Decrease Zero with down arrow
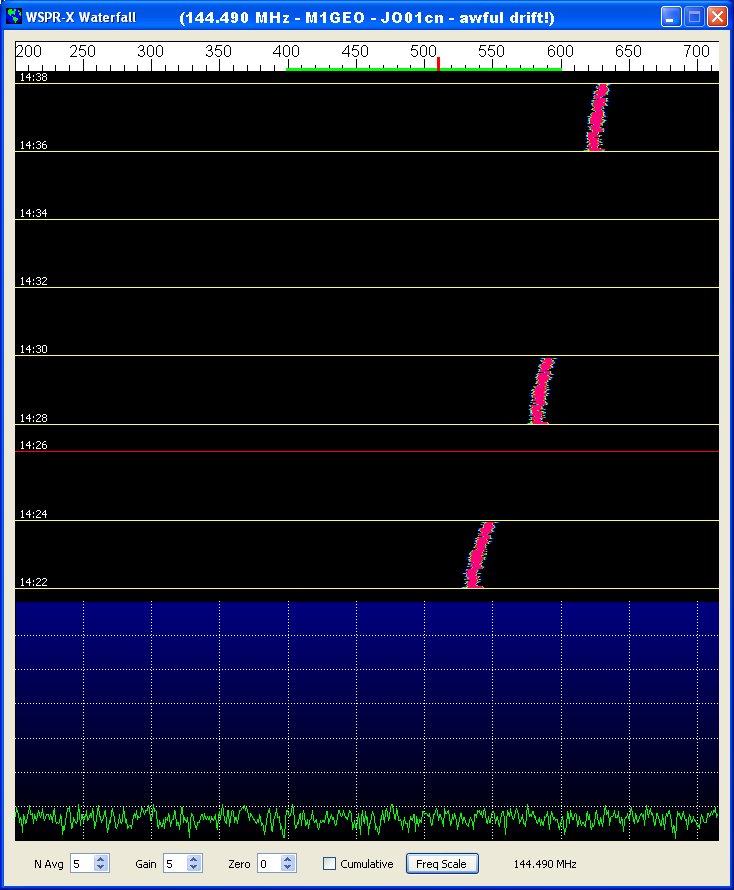Screen dimensions: 734x890 point(287,868)
